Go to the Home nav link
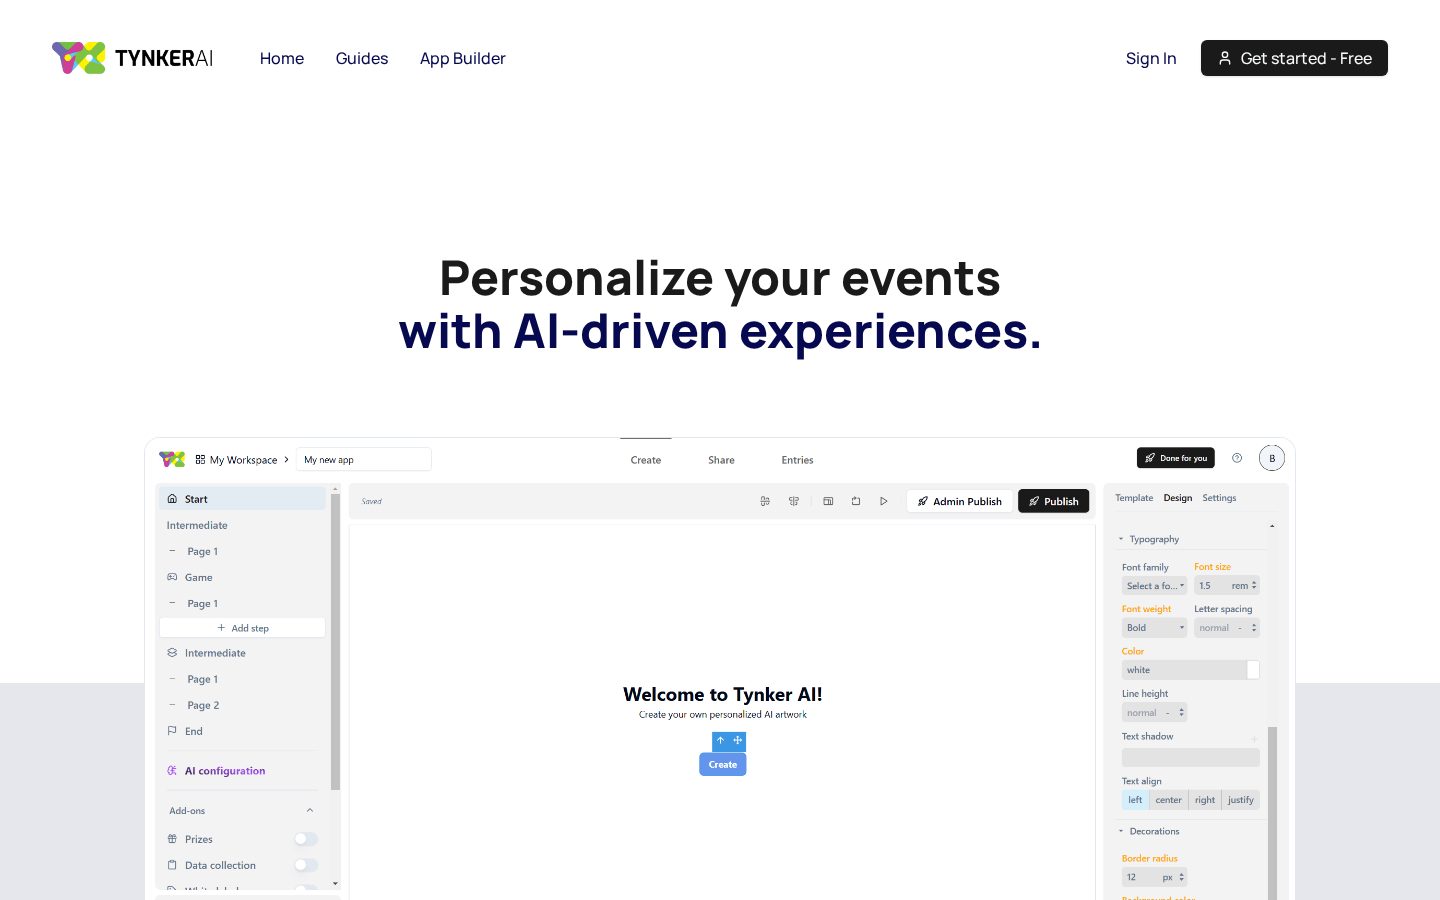The image size is (1440, 900). click(x=282, y=58)
